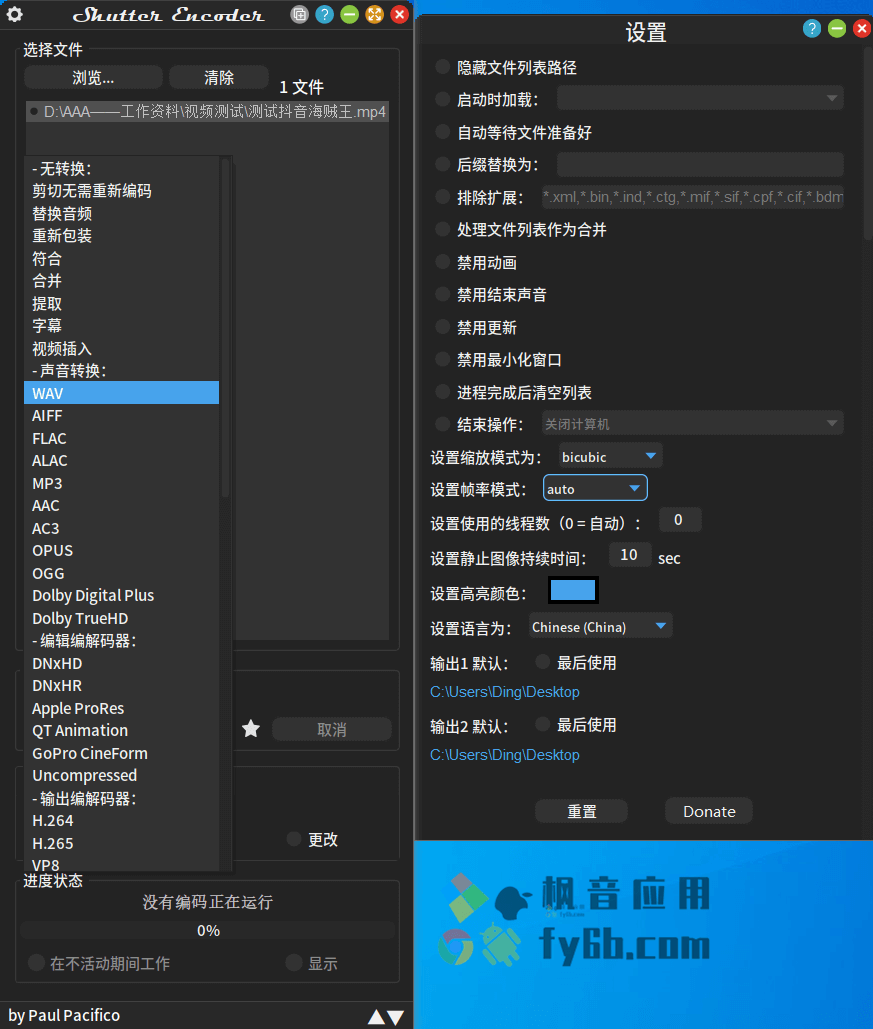Select the 测试抖音海贼王.mp4 file entry
873x1029 pixels.
coord(207,112)
